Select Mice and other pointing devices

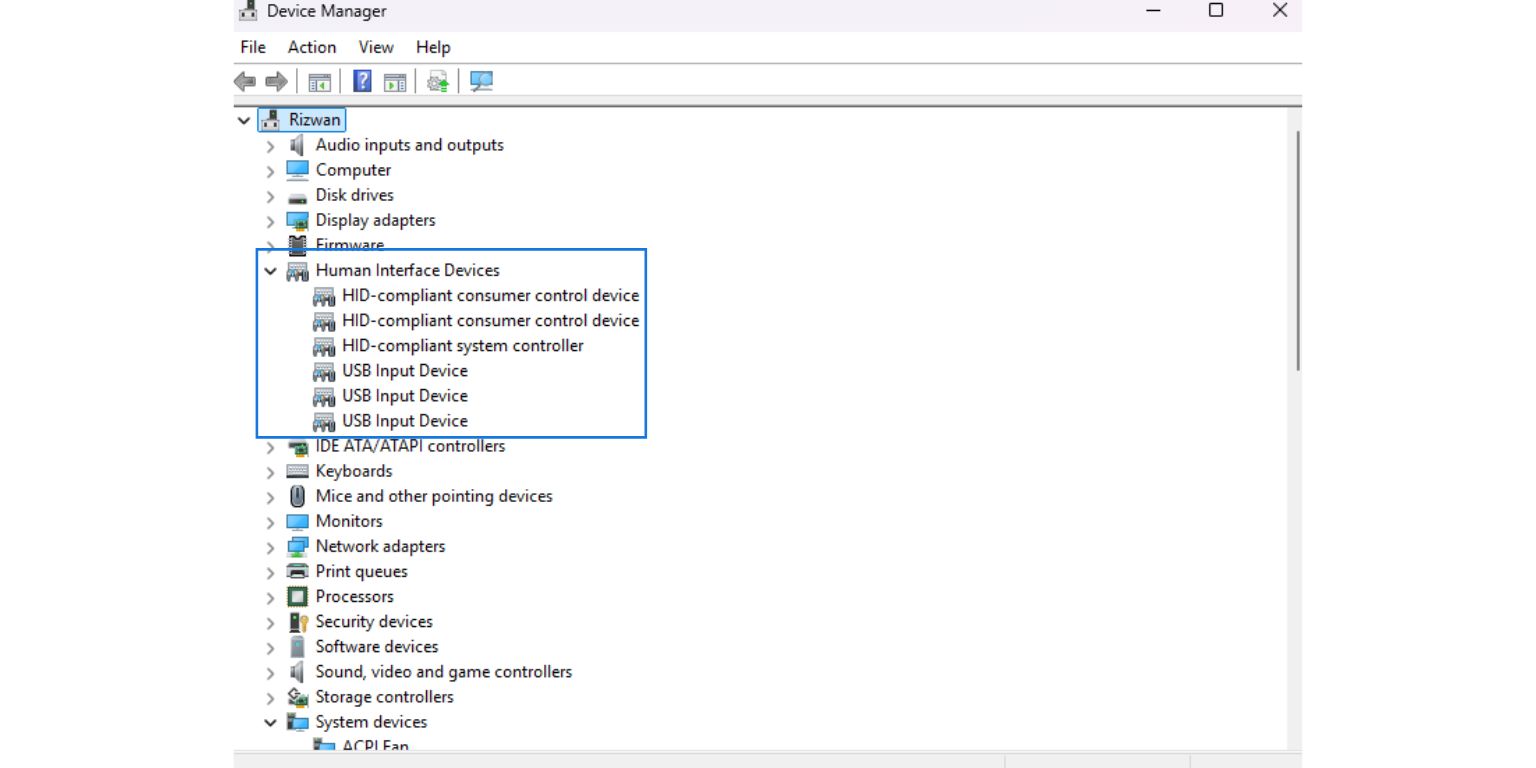[433, 496]
